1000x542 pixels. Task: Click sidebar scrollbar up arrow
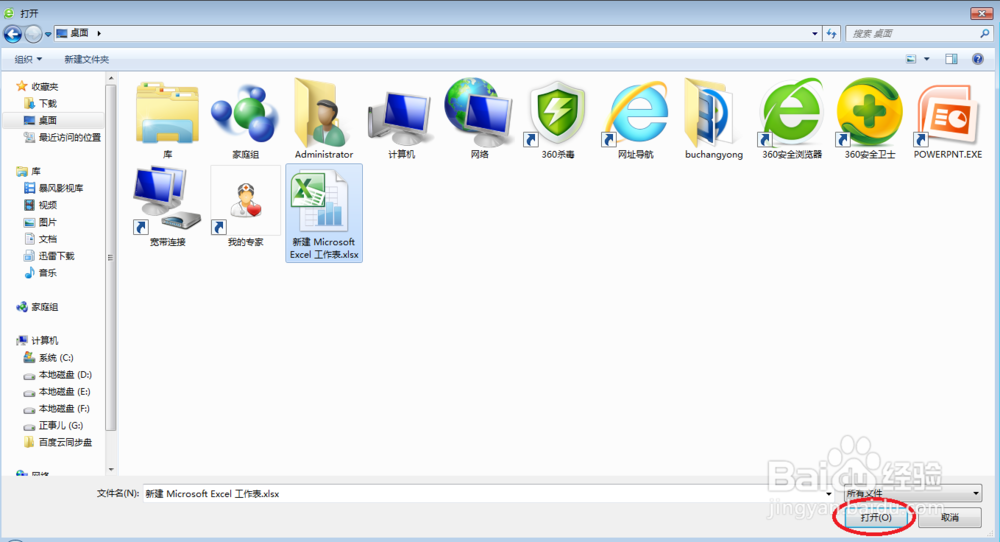[x=111, y=78]
